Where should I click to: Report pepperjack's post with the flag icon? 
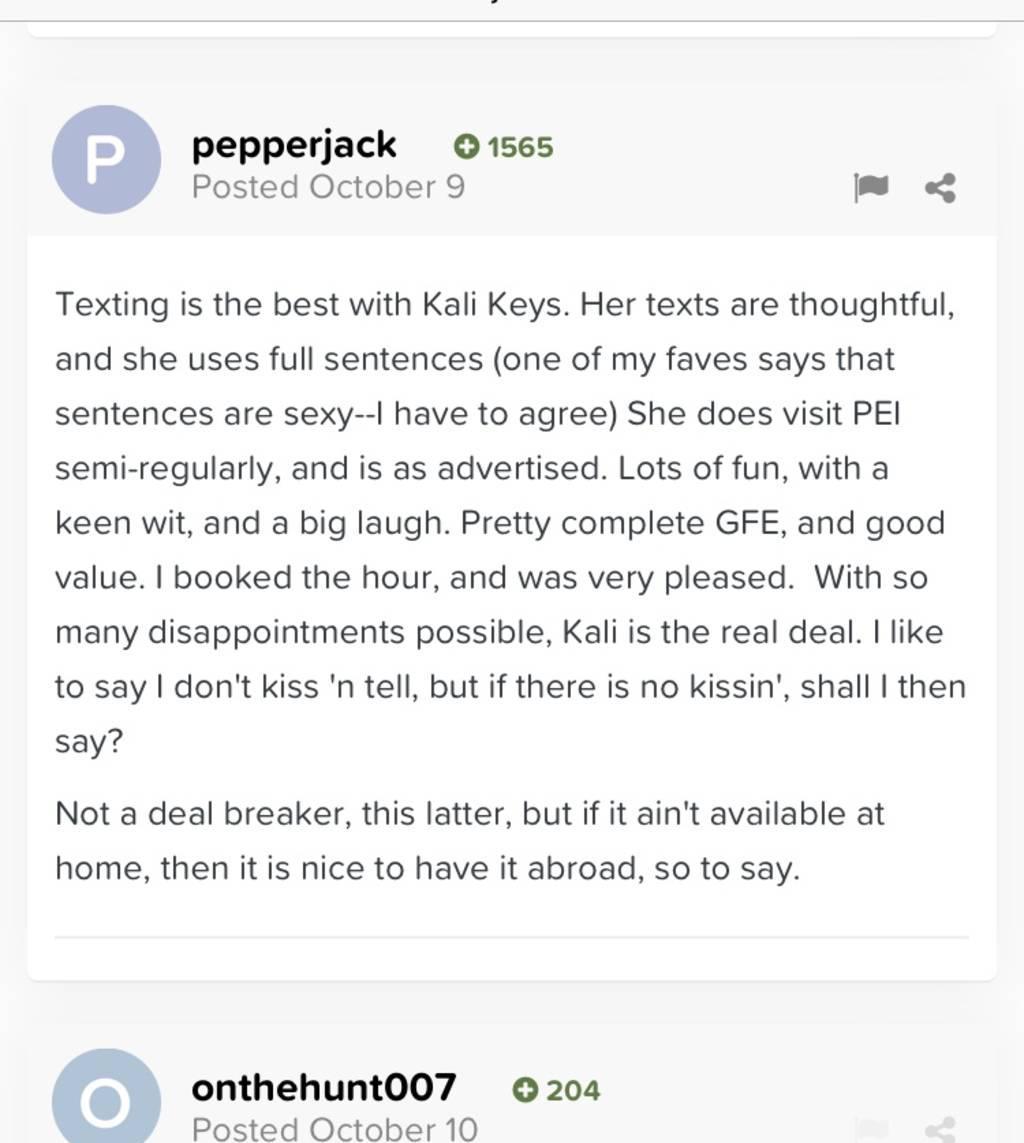pyautogui.click(x=870, y=188)
